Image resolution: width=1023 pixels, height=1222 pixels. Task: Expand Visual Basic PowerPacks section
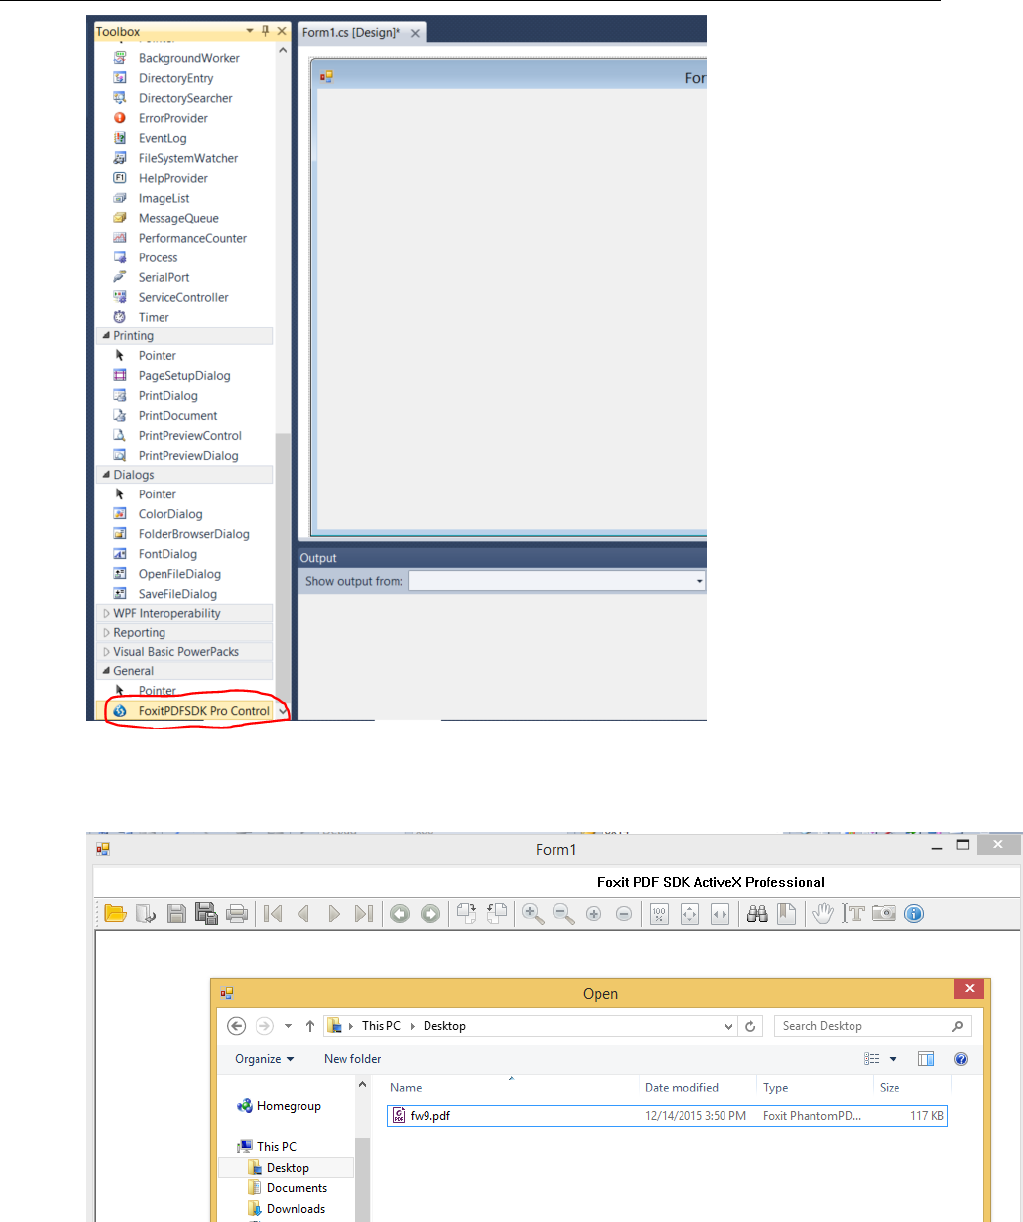tap(106, 652)
